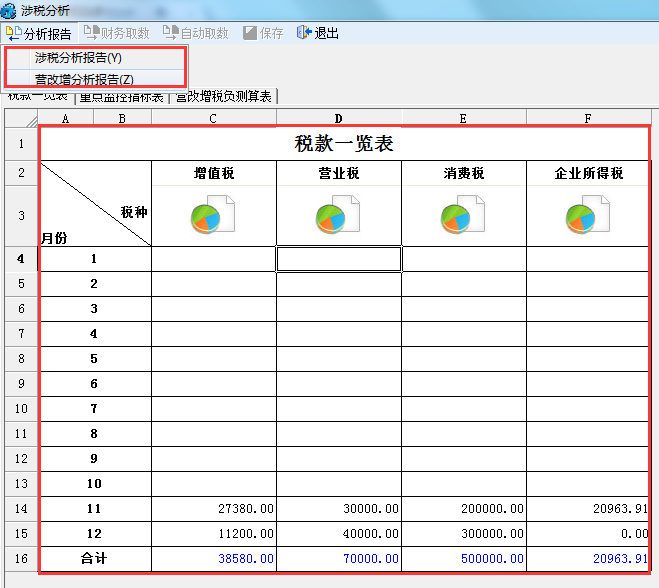659x588 pixels.
Task: Select the empty 增值税 cell for month 1
Action: (x=213, y=259)
